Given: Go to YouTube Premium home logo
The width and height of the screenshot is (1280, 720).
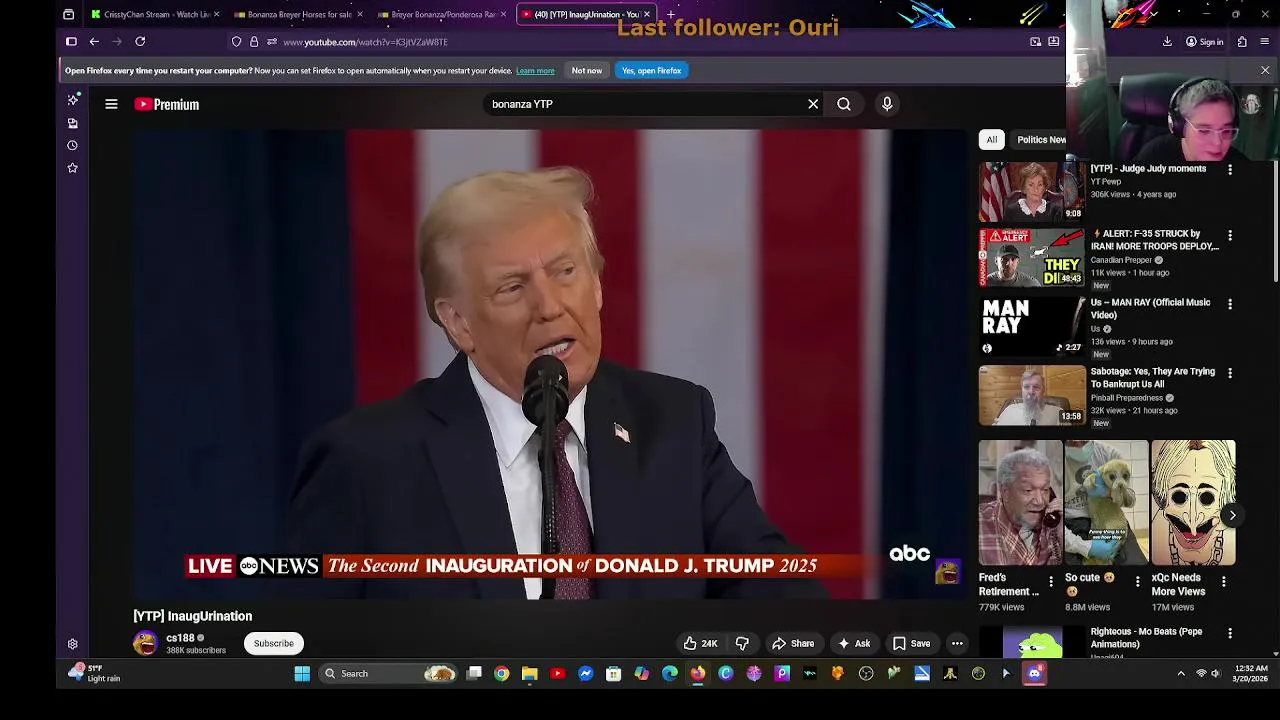Looking at the screenshot, I should 167,104.
